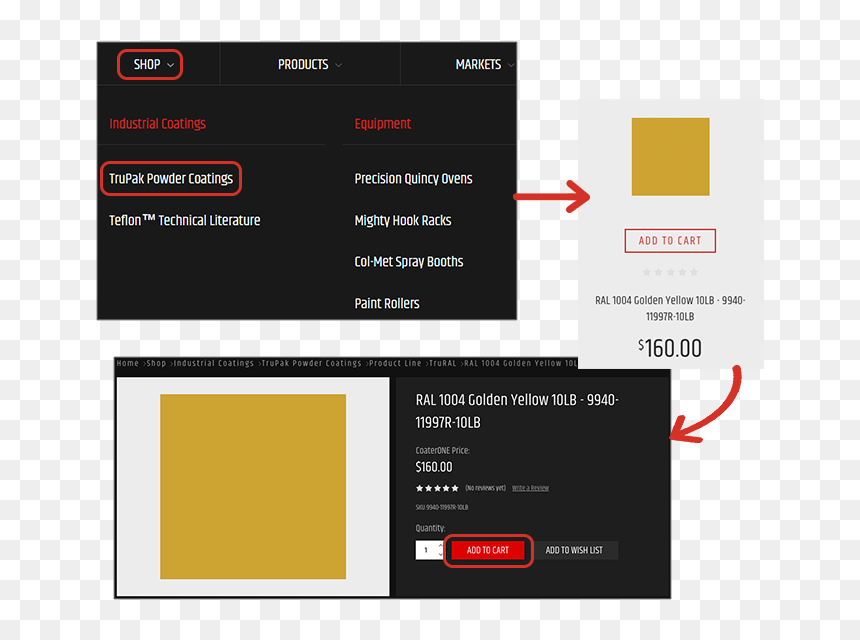Click ADD TO WISH LIST button
Screen dimensions: 860x640
(574, 551)
